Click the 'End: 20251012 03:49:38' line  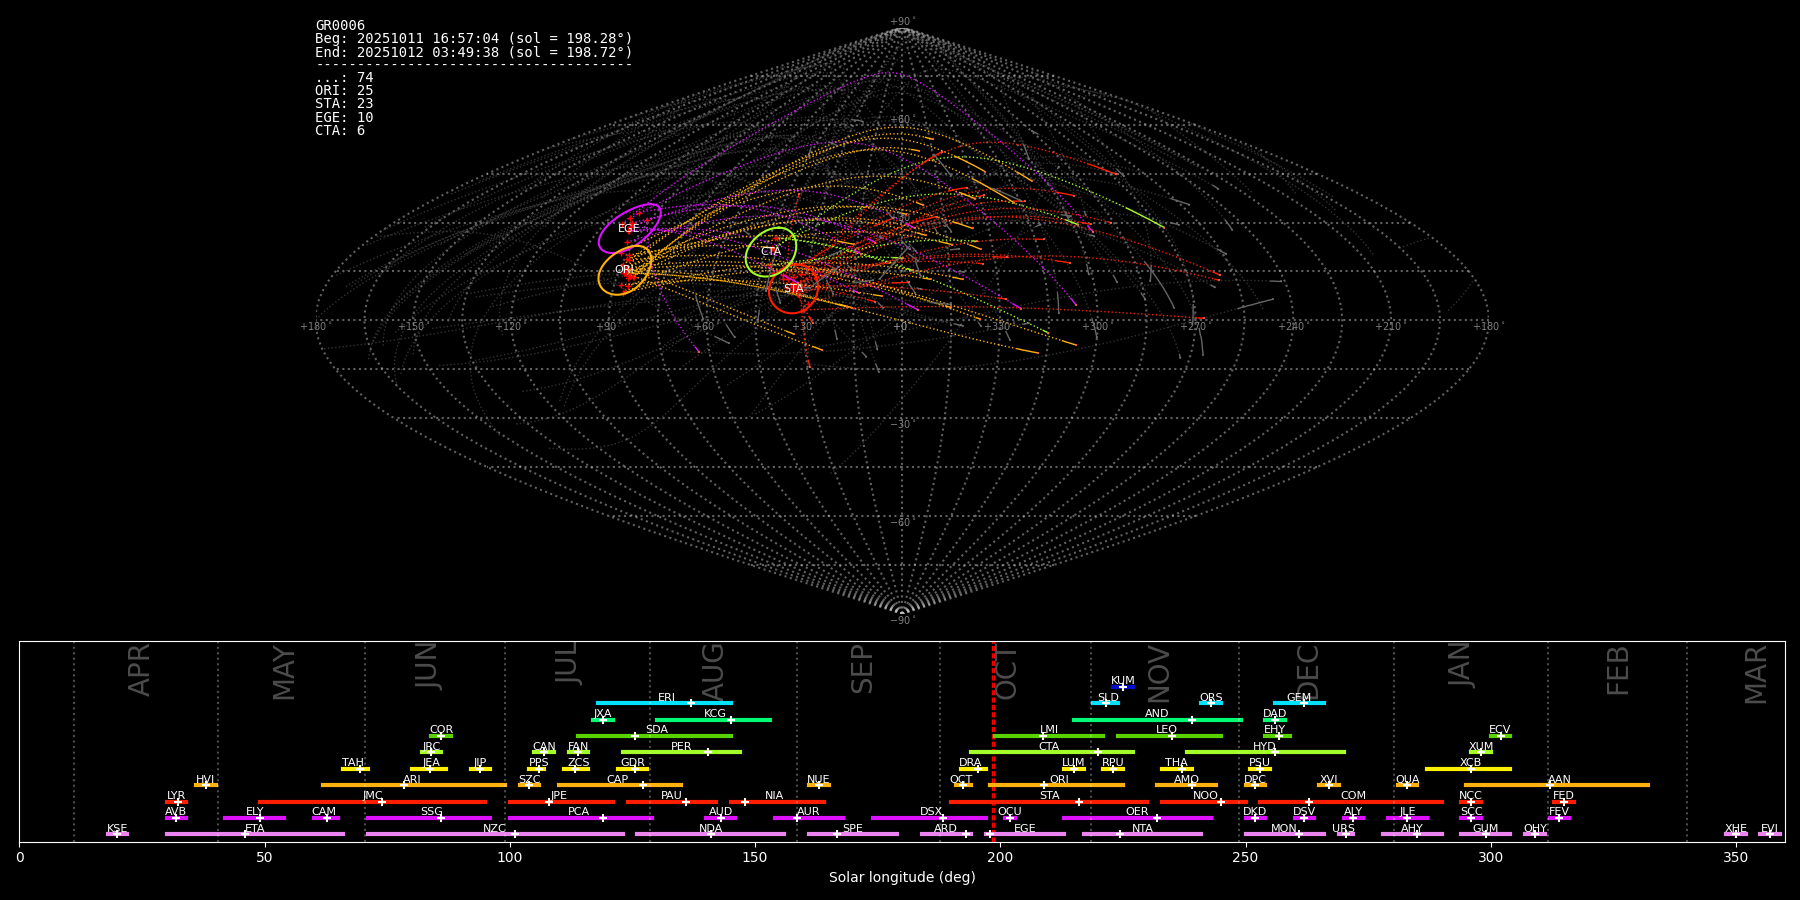pos(474,52)
